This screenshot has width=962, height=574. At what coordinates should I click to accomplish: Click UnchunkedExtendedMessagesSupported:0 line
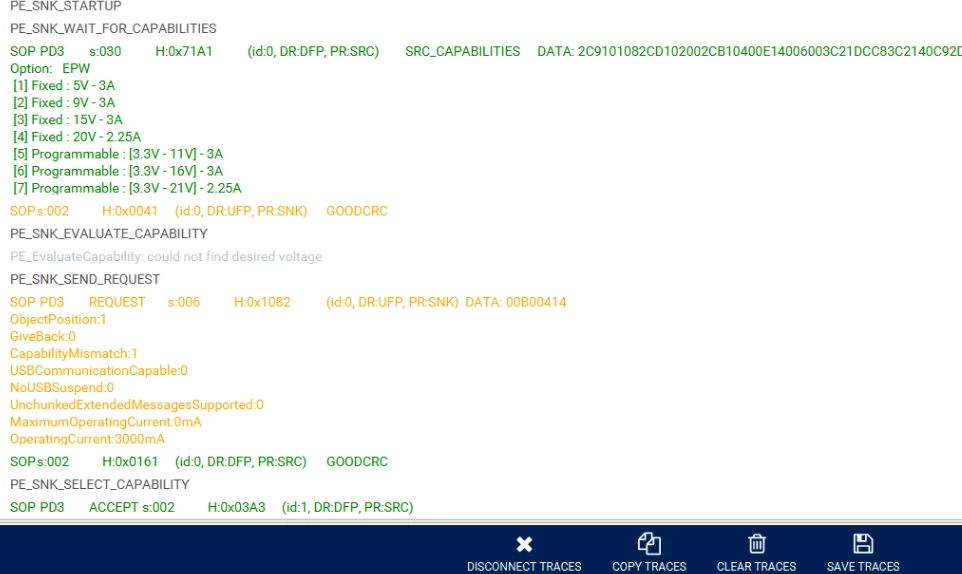(137, 405)
